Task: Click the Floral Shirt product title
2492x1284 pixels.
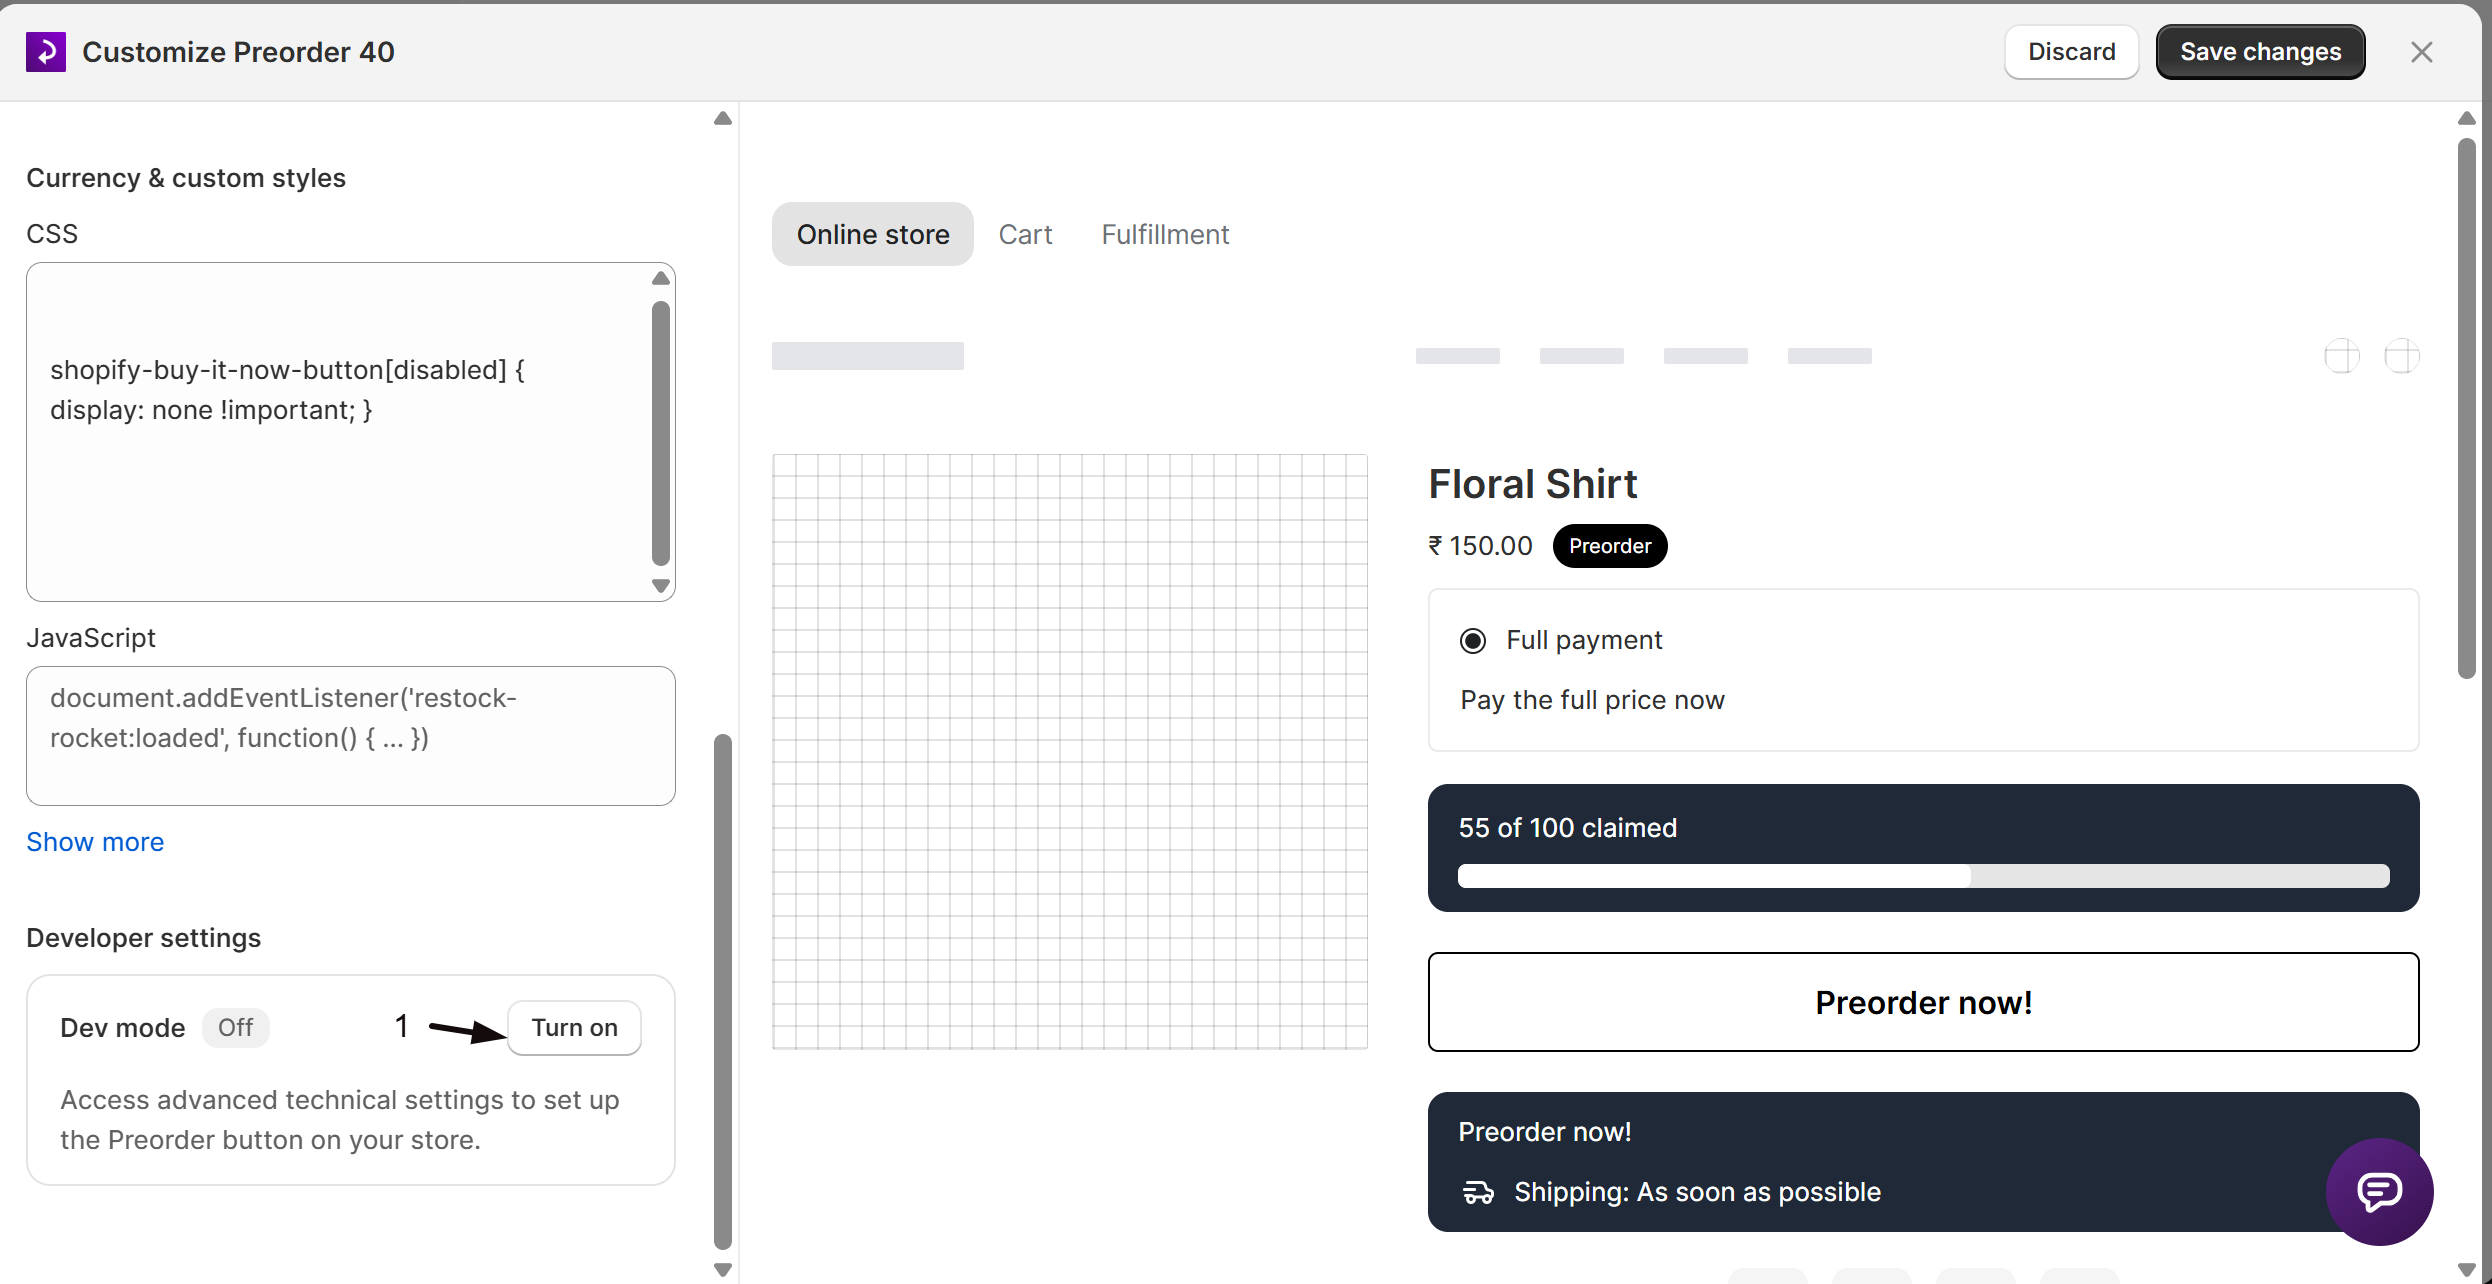Action: click(x=1532, y=484)
